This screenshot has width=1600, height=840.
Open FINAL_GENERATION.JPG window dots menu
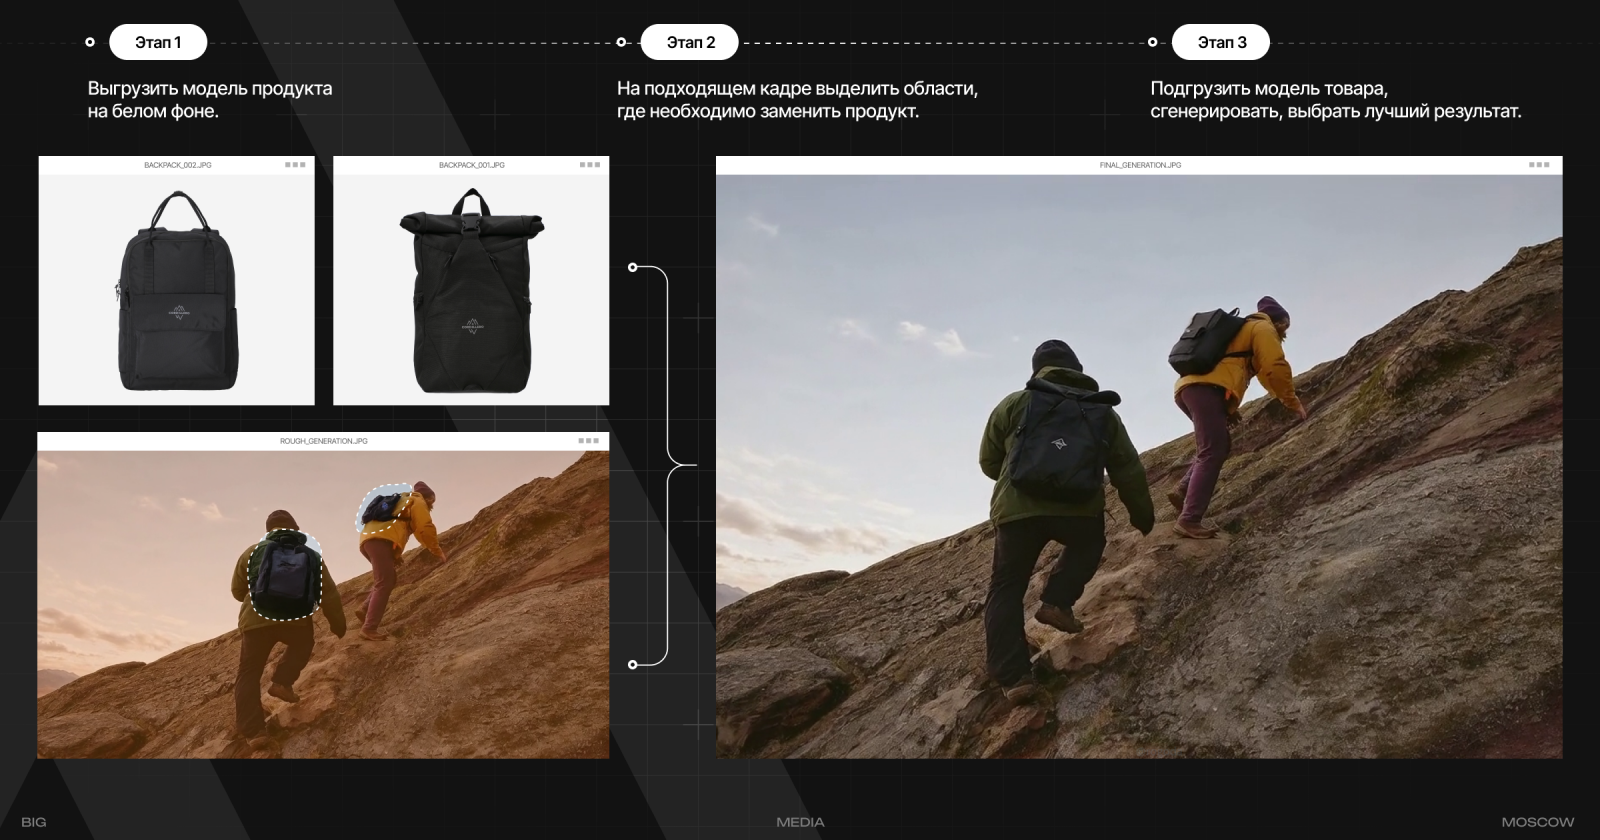(x=1539, y=165)
